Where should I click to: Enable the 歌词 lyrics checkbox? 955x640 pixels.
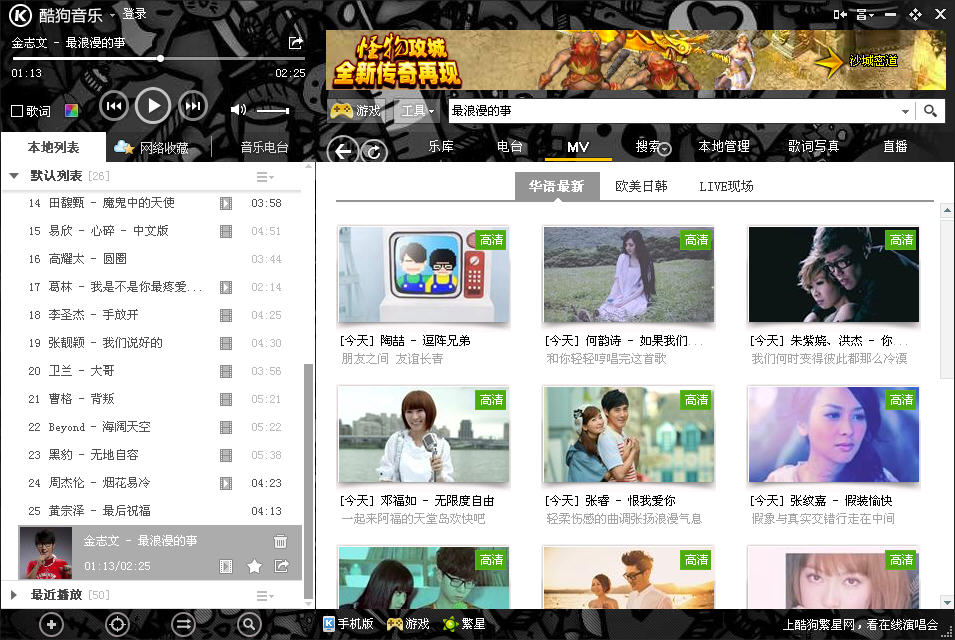(x=17, y=111)
